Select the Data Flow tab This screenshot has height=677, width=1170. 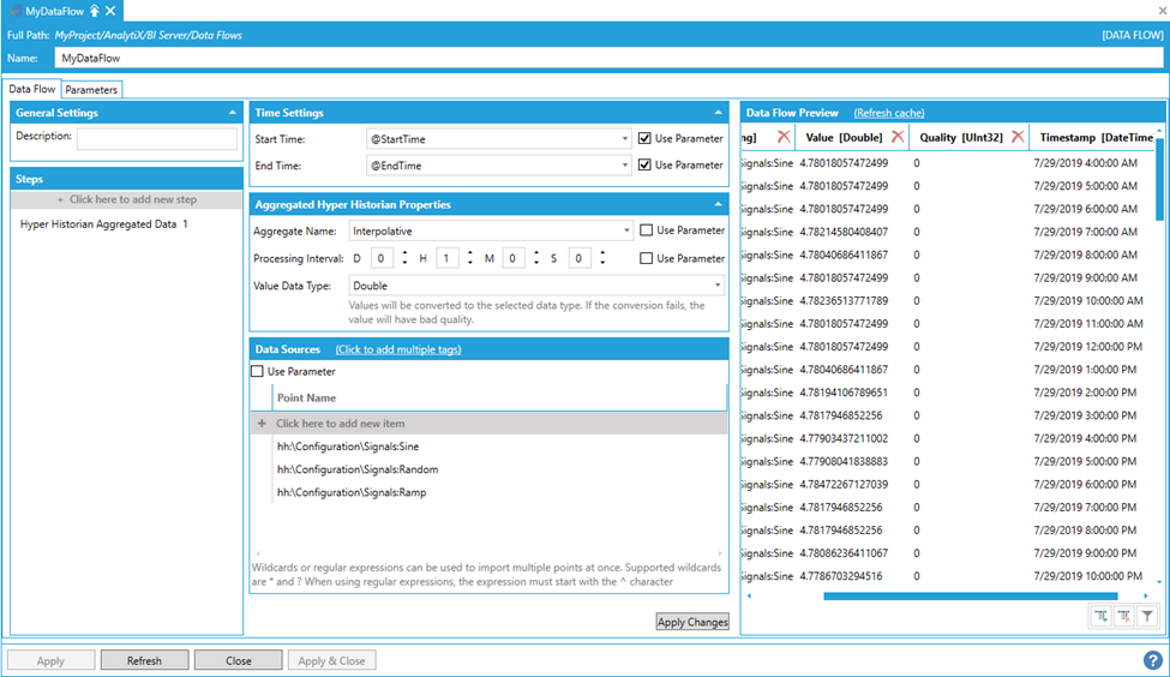[x=32, y=89]
